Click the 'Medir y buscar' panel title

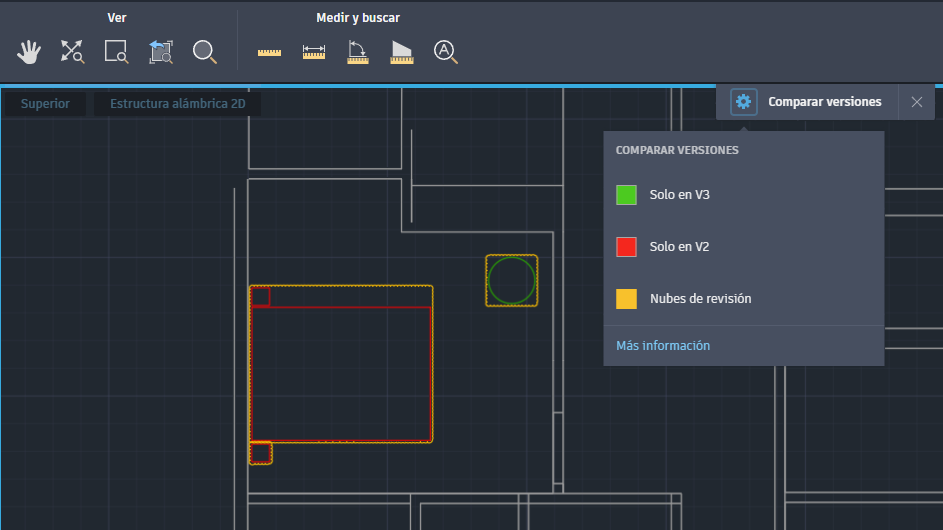coord(358,17)
